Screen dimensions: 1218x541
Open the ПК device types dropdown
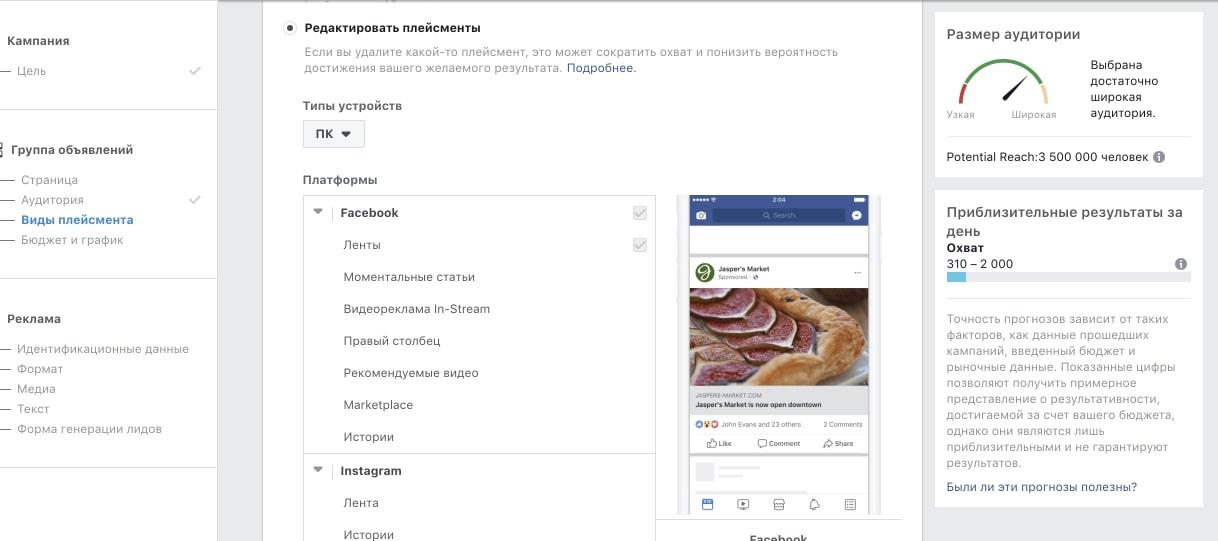click(x=334, y=134)
